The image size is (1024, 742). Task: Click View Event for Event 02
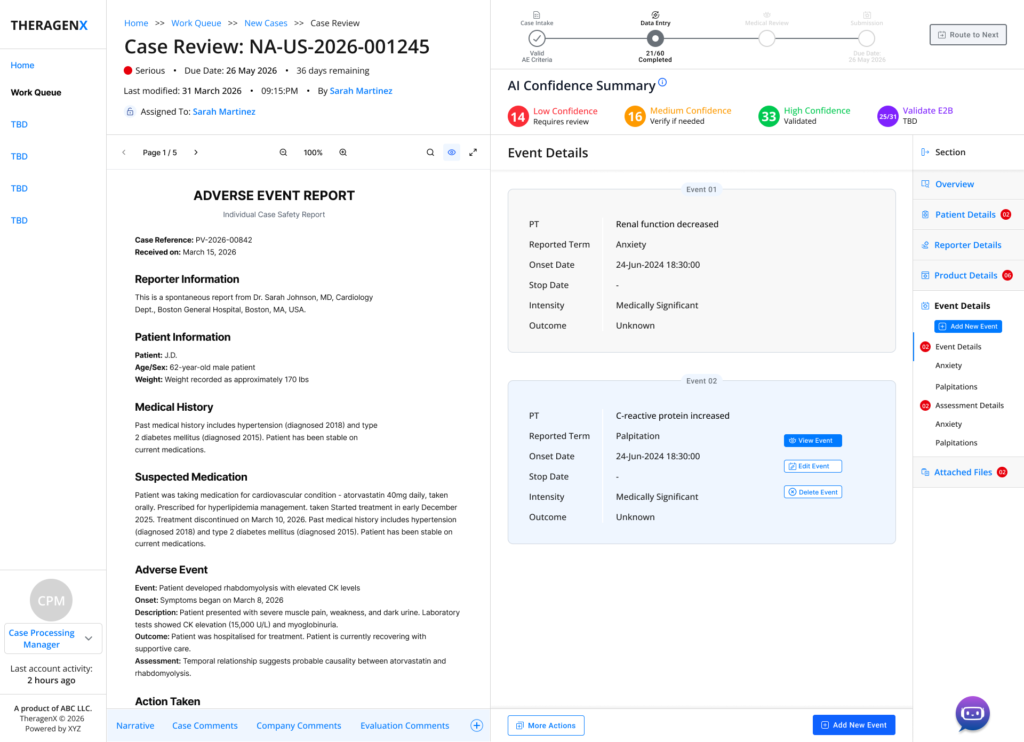tap(812, 441)
